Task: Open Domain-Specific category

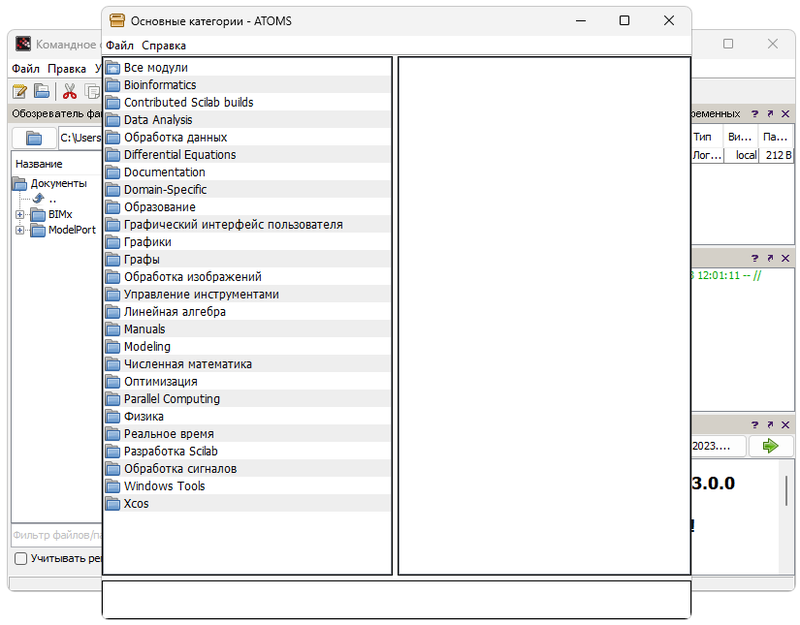Action: 247,189
